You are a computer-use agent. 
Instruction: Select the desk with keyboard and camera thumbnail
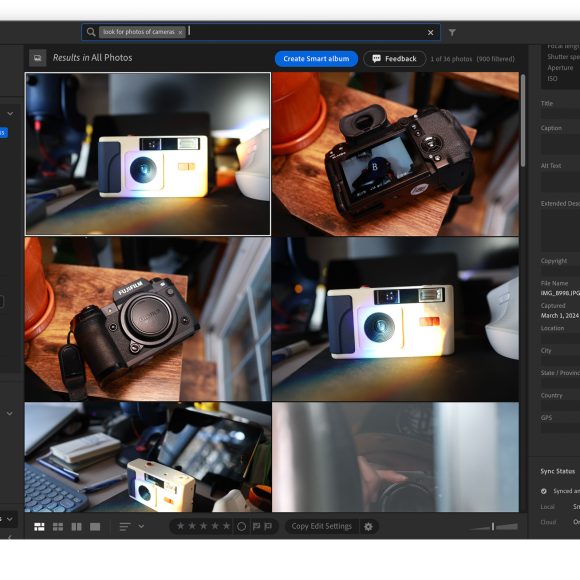tap(148, 457)
